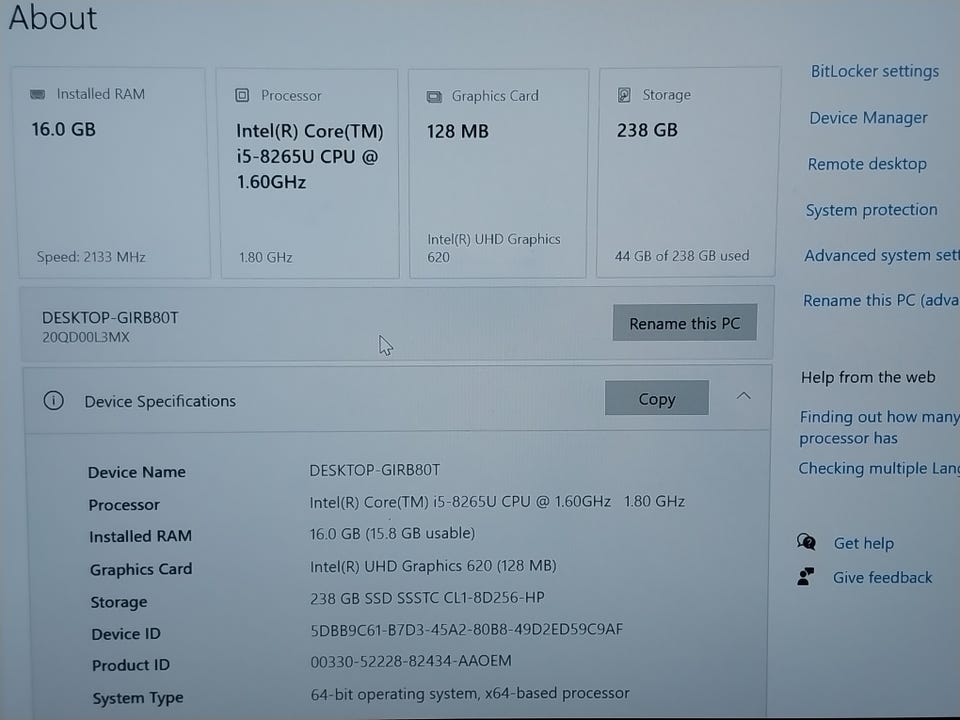Image resolution: width=960 pixels, height=720 pixels.
Task: Click the Rename this PC button
Action: click(684, 323)
